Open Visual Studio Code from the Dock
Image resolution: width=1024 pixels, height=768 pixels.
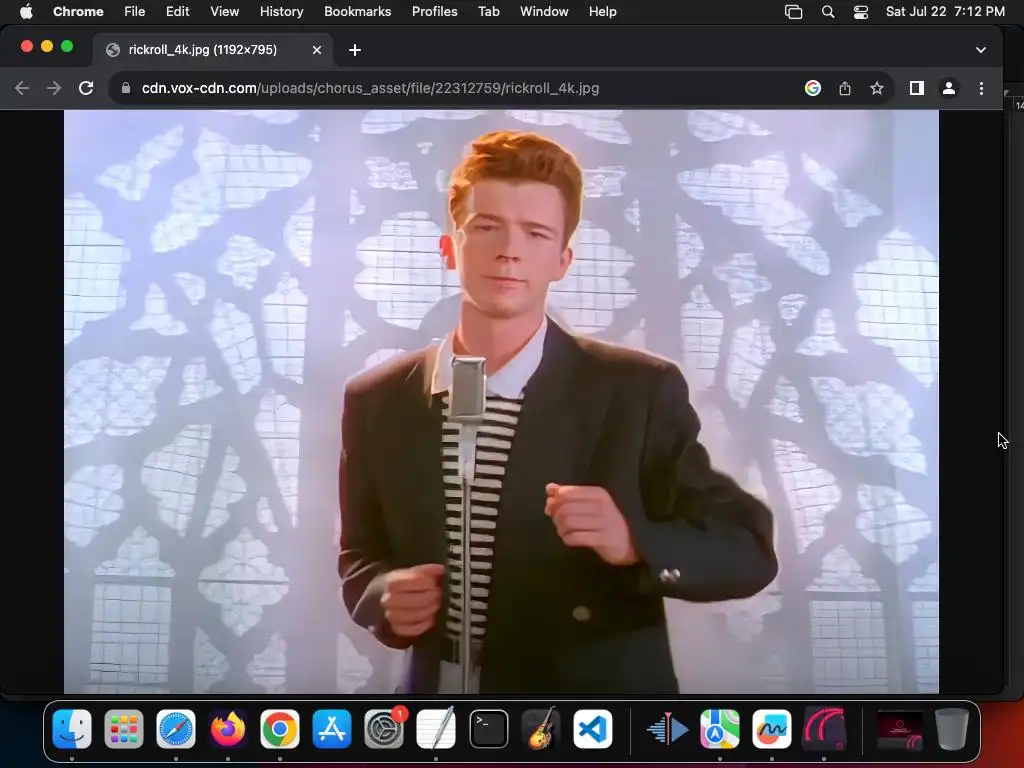pyautogui.click(x=593, y=729)
